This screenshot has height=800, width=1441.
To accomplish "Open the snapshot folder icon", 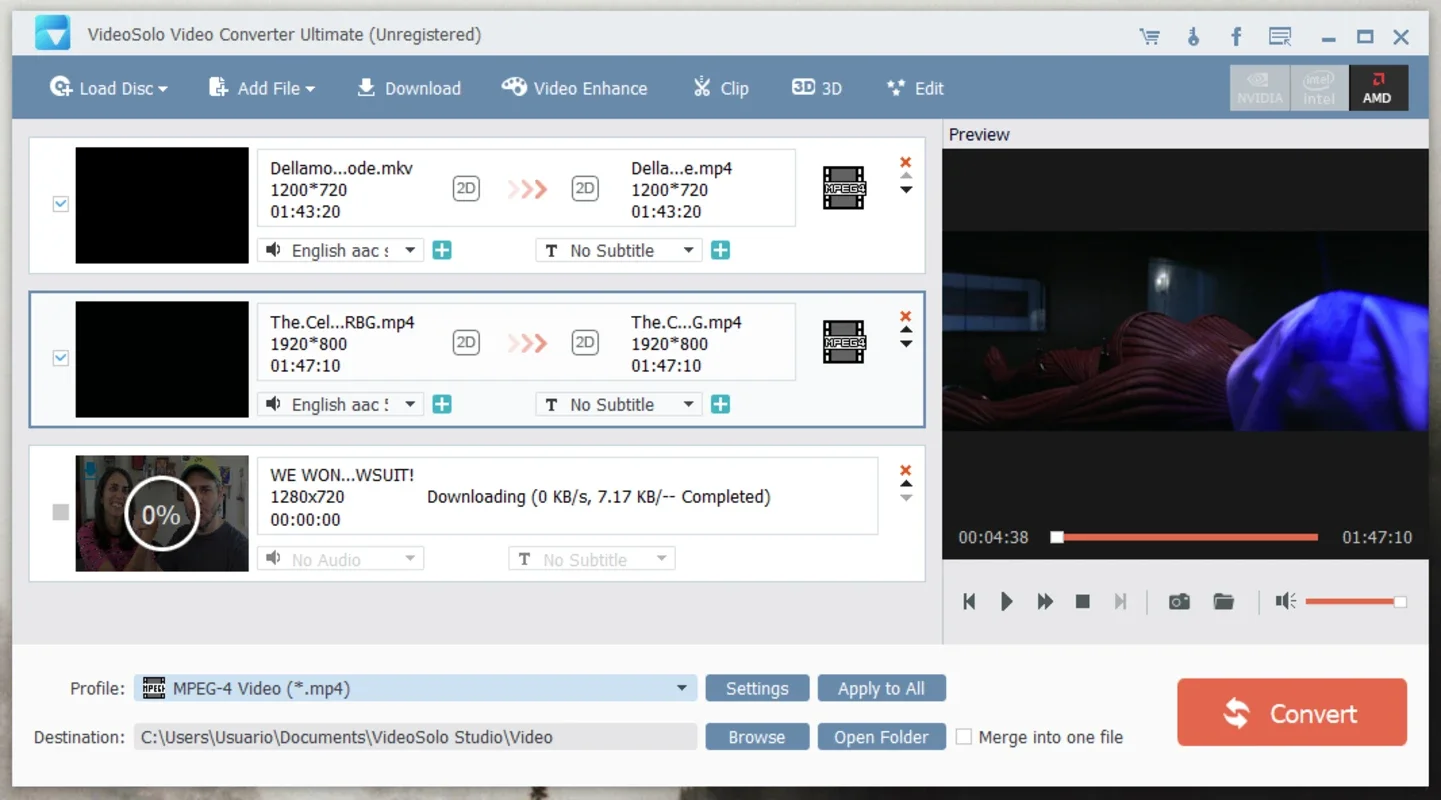I will point(1223,601).
